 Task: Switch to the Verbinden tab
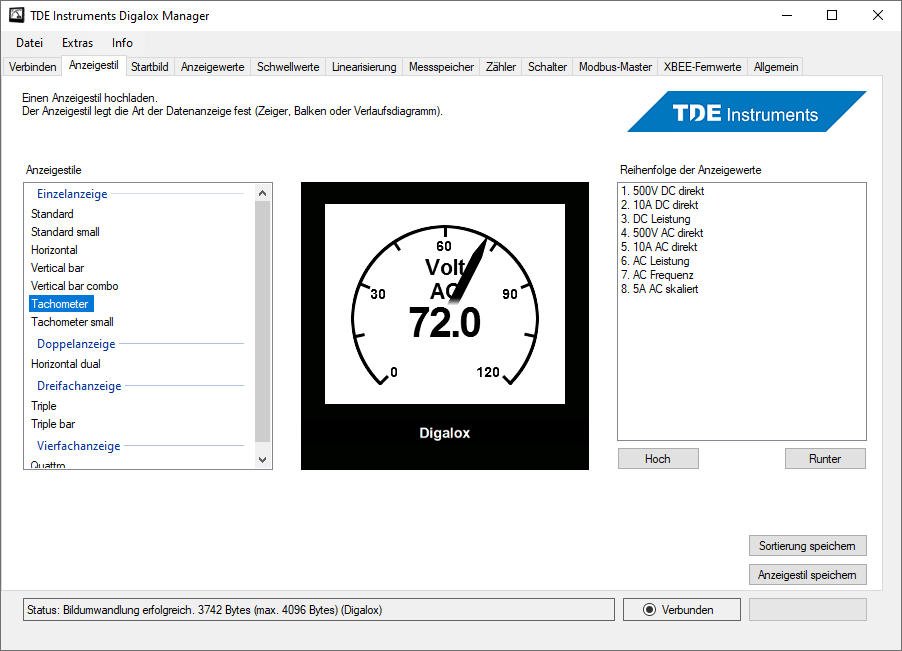(33, 67)
